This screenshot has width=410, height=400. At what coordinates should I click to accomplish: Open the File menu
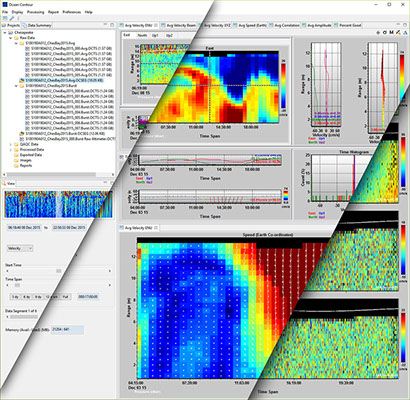pyautogui.click(x=5, y=12)
